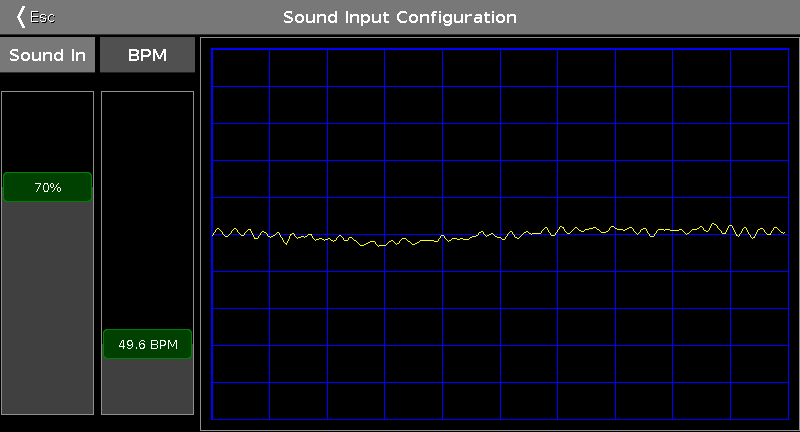Grab the 49.6 BPM fader handle
800x432 pixels.
pos(147,345)
